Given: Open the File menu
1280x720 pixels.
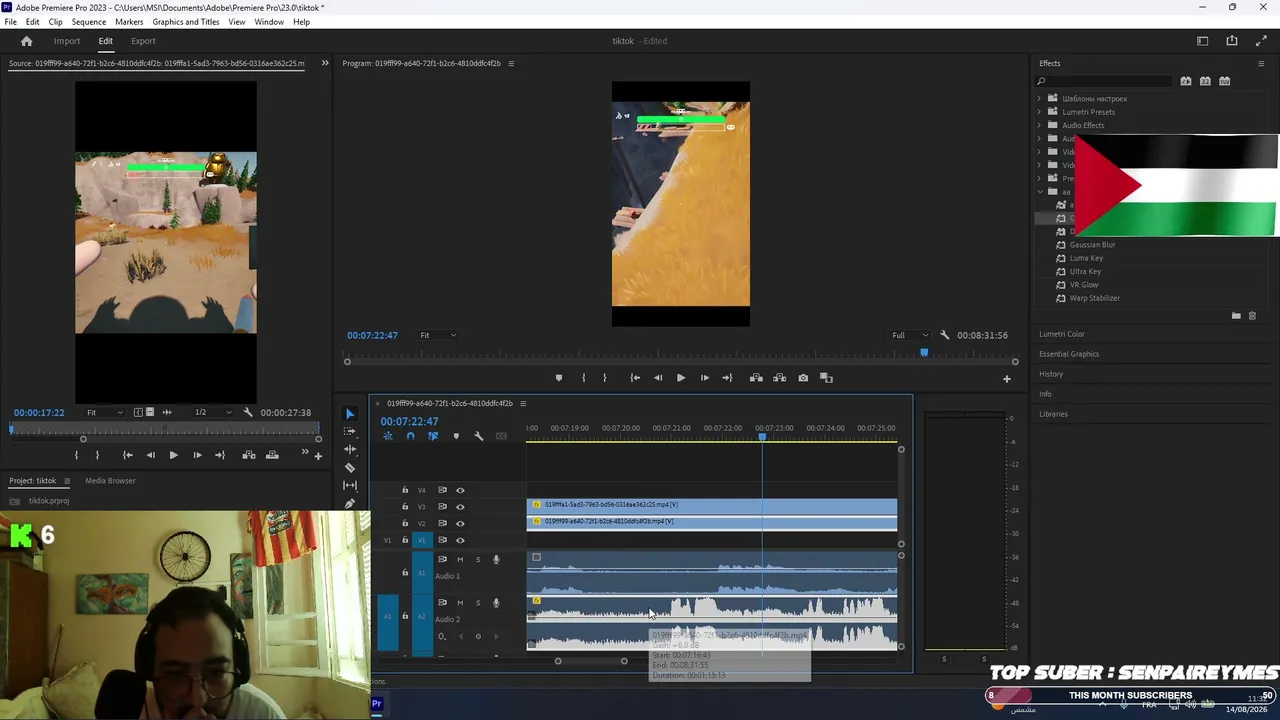Looking at the screenshot, I should point(10,22).
